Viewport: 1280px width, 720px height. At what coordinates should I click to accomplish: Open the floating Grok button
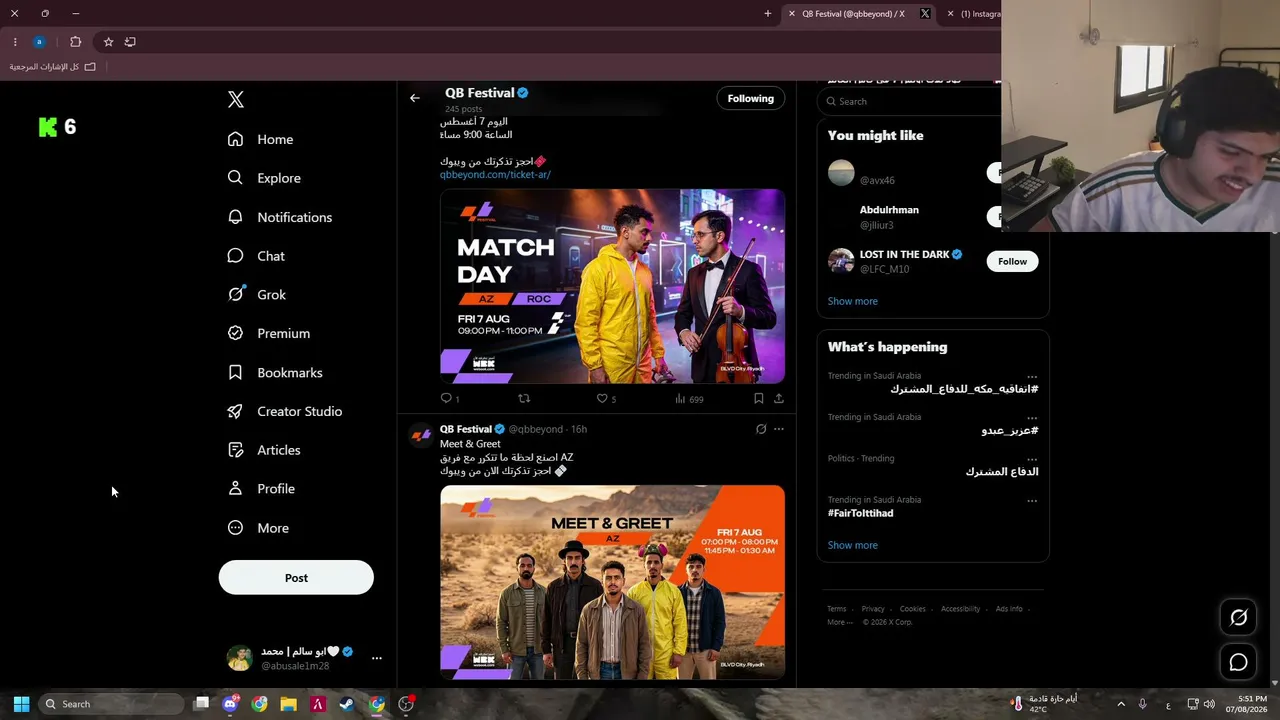(1238, 618)
